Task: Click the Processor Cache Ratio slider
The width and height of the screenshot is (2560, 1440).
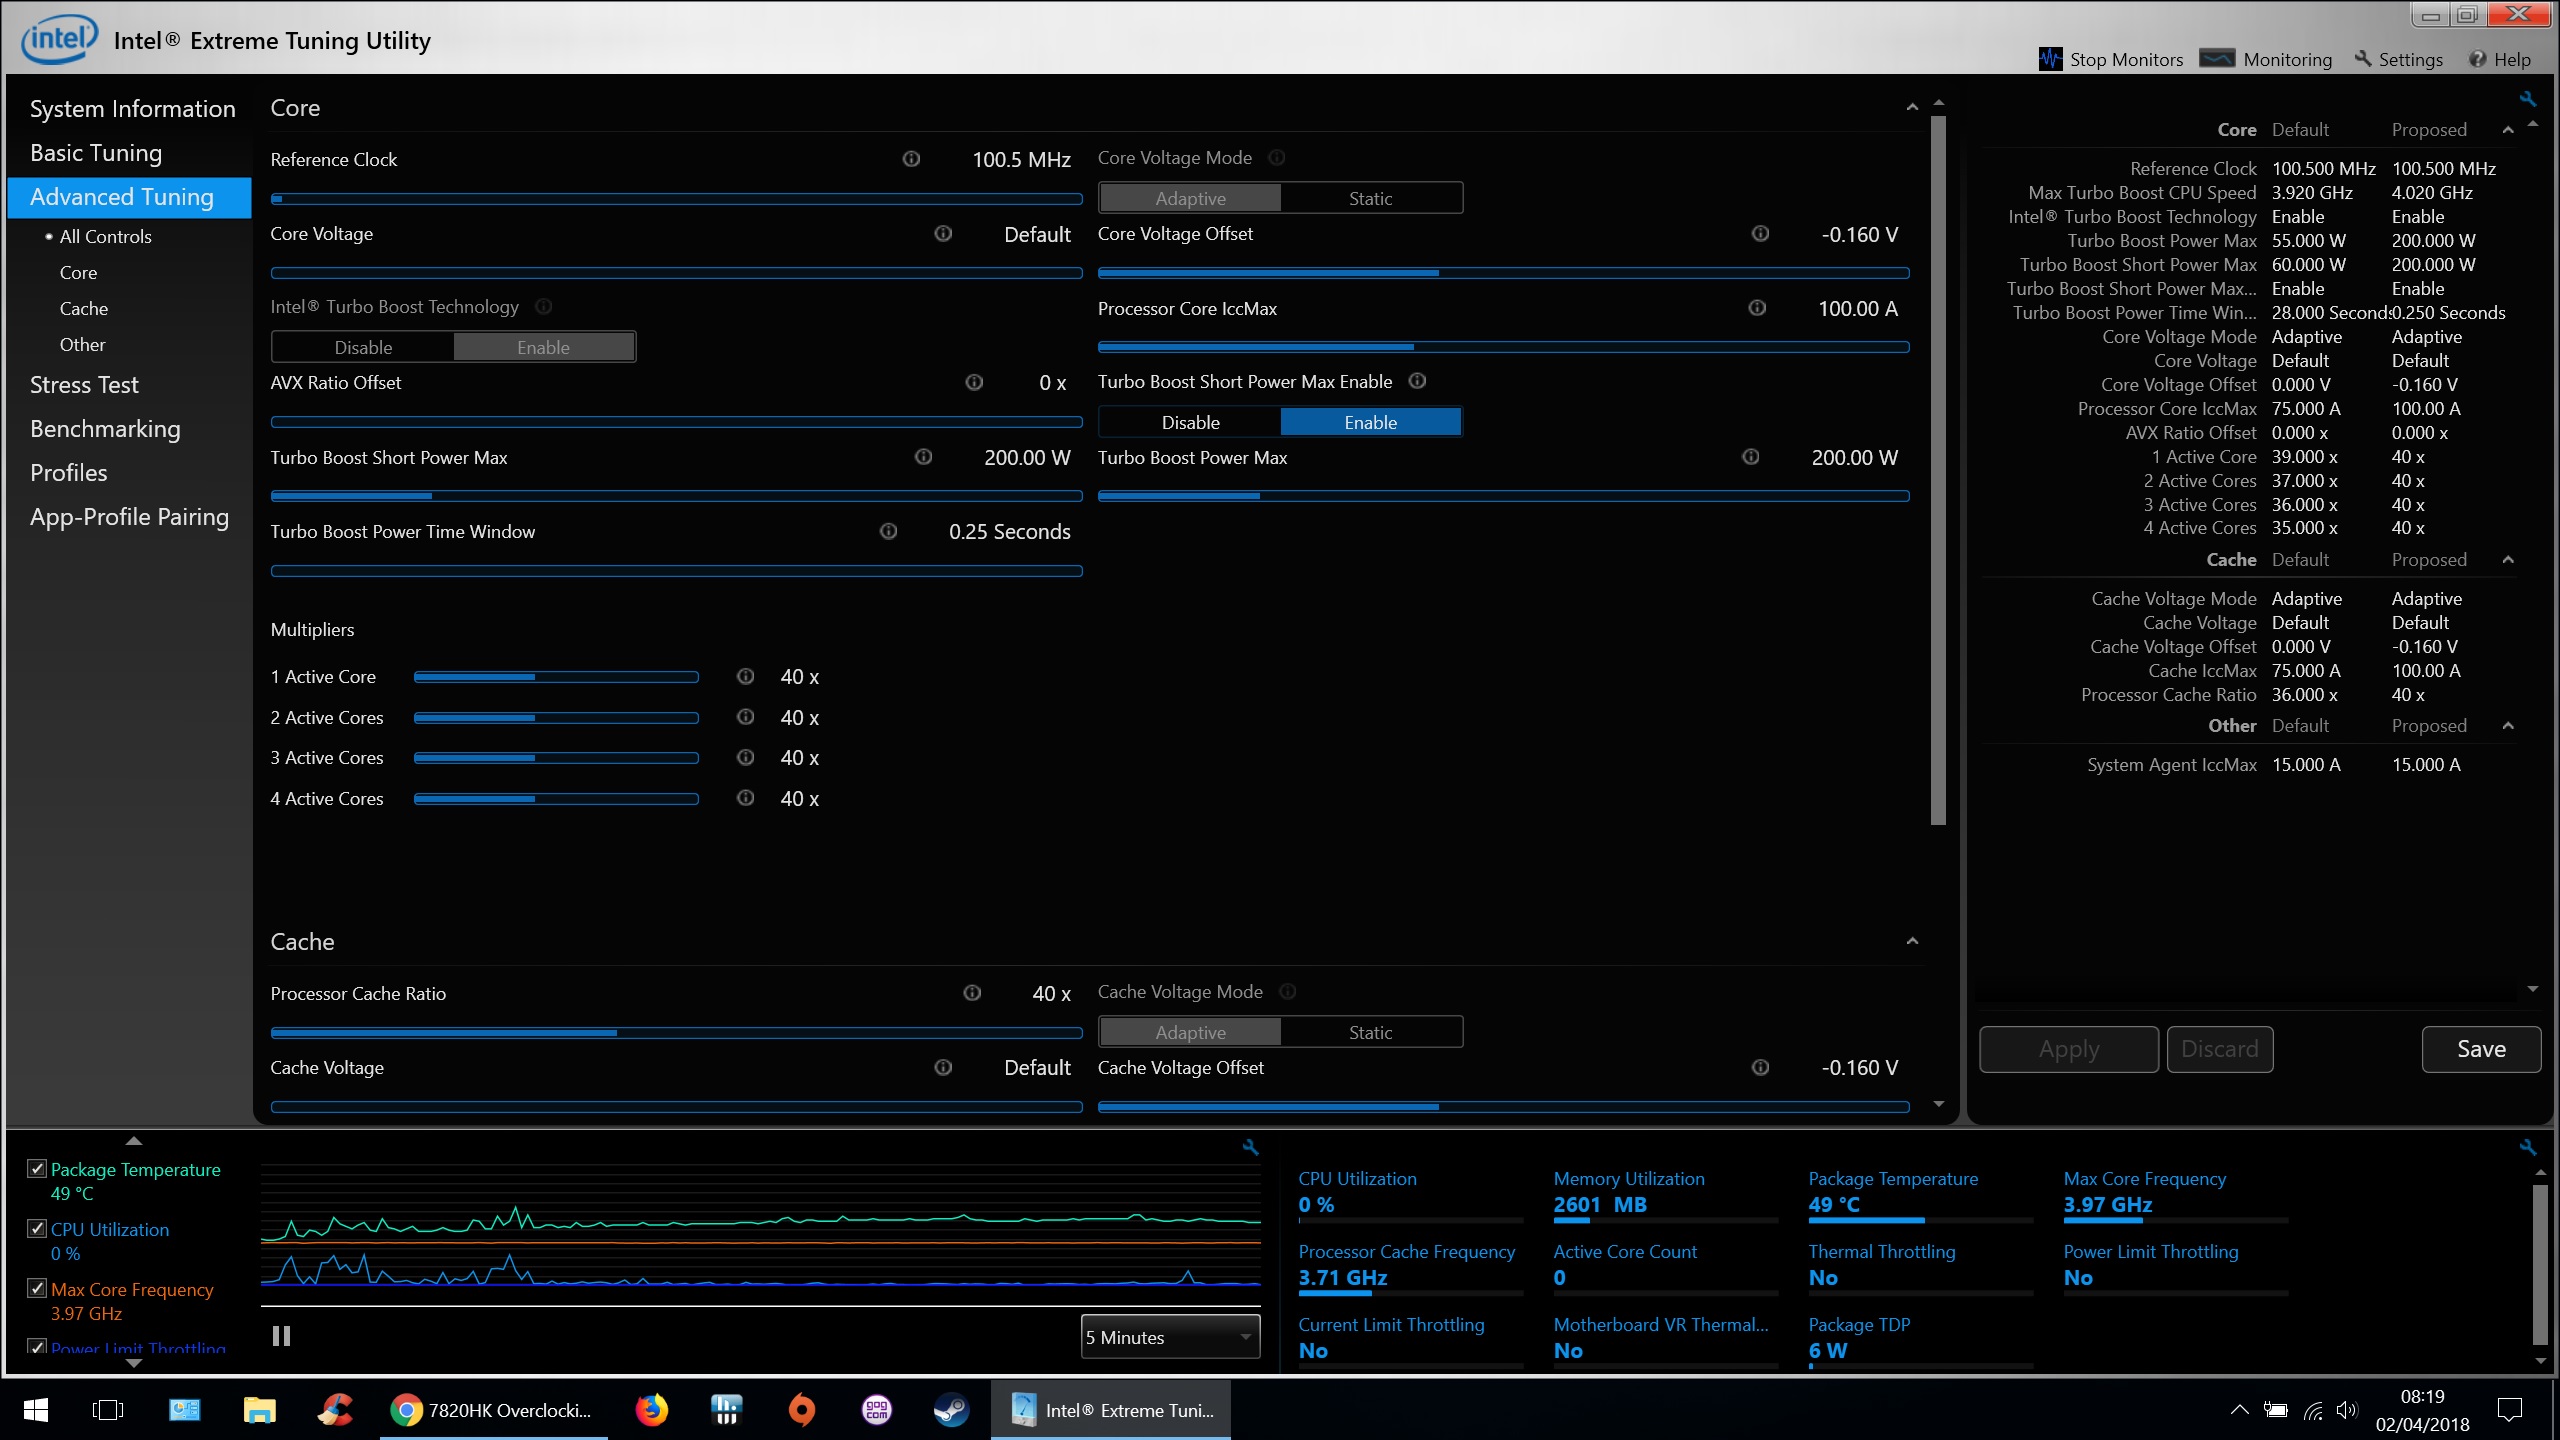Action: click(676, 1032)
